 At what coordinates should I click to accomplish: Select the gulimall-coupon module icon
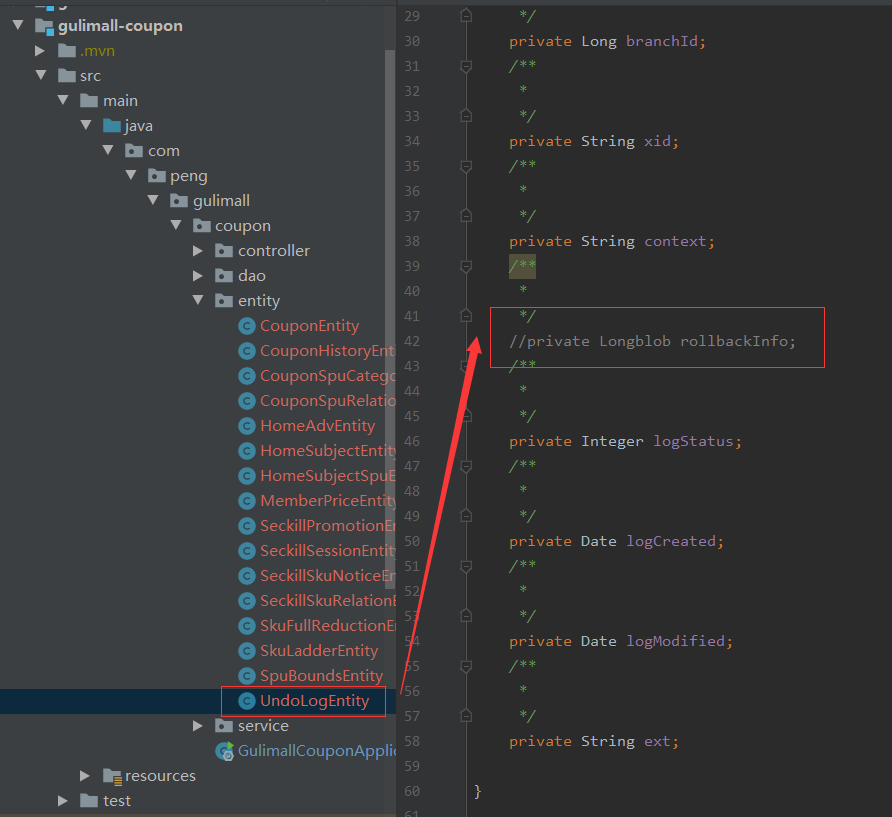tap(44, 26)
